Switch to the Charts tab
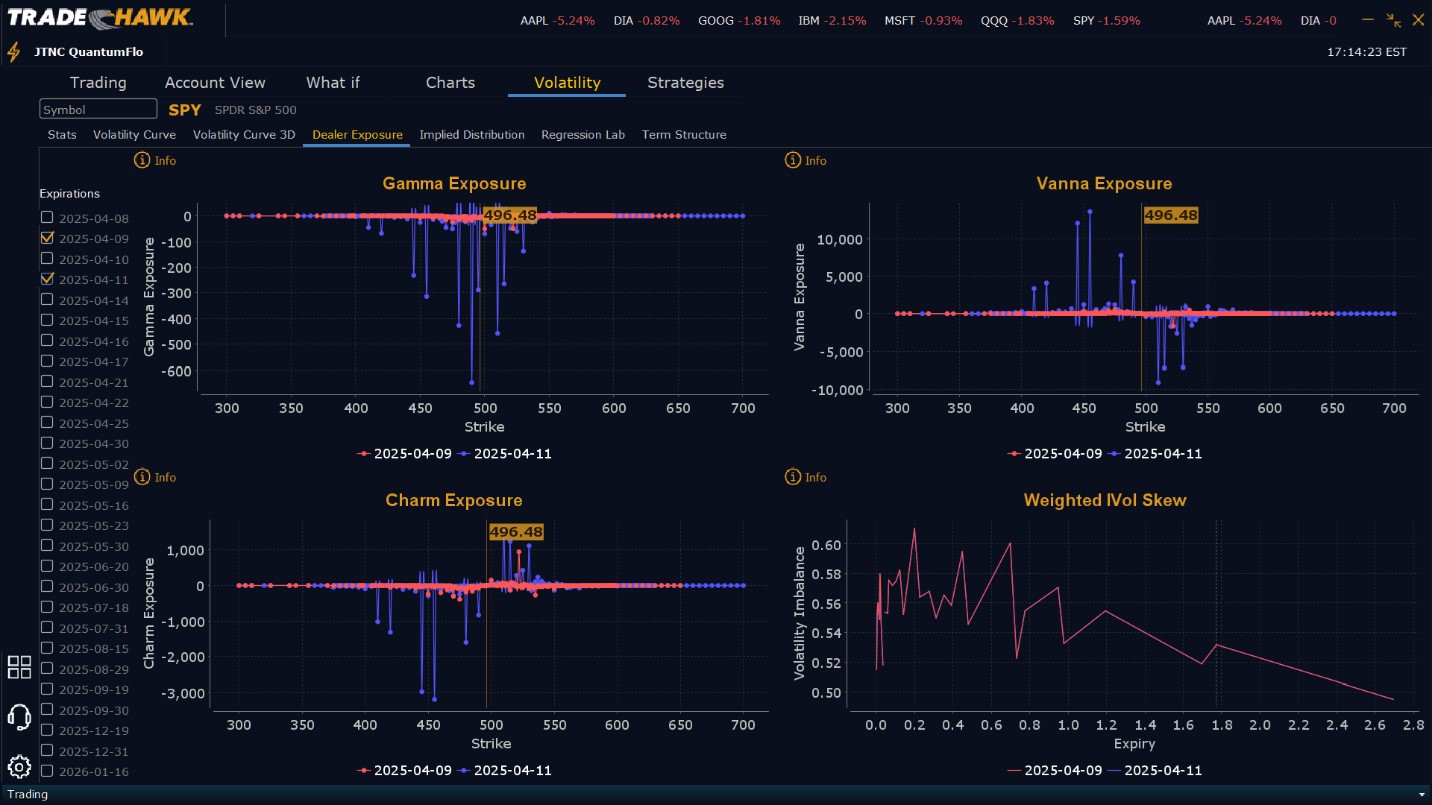The width and height of the screenshot is (1432, 805). point(450,83)
